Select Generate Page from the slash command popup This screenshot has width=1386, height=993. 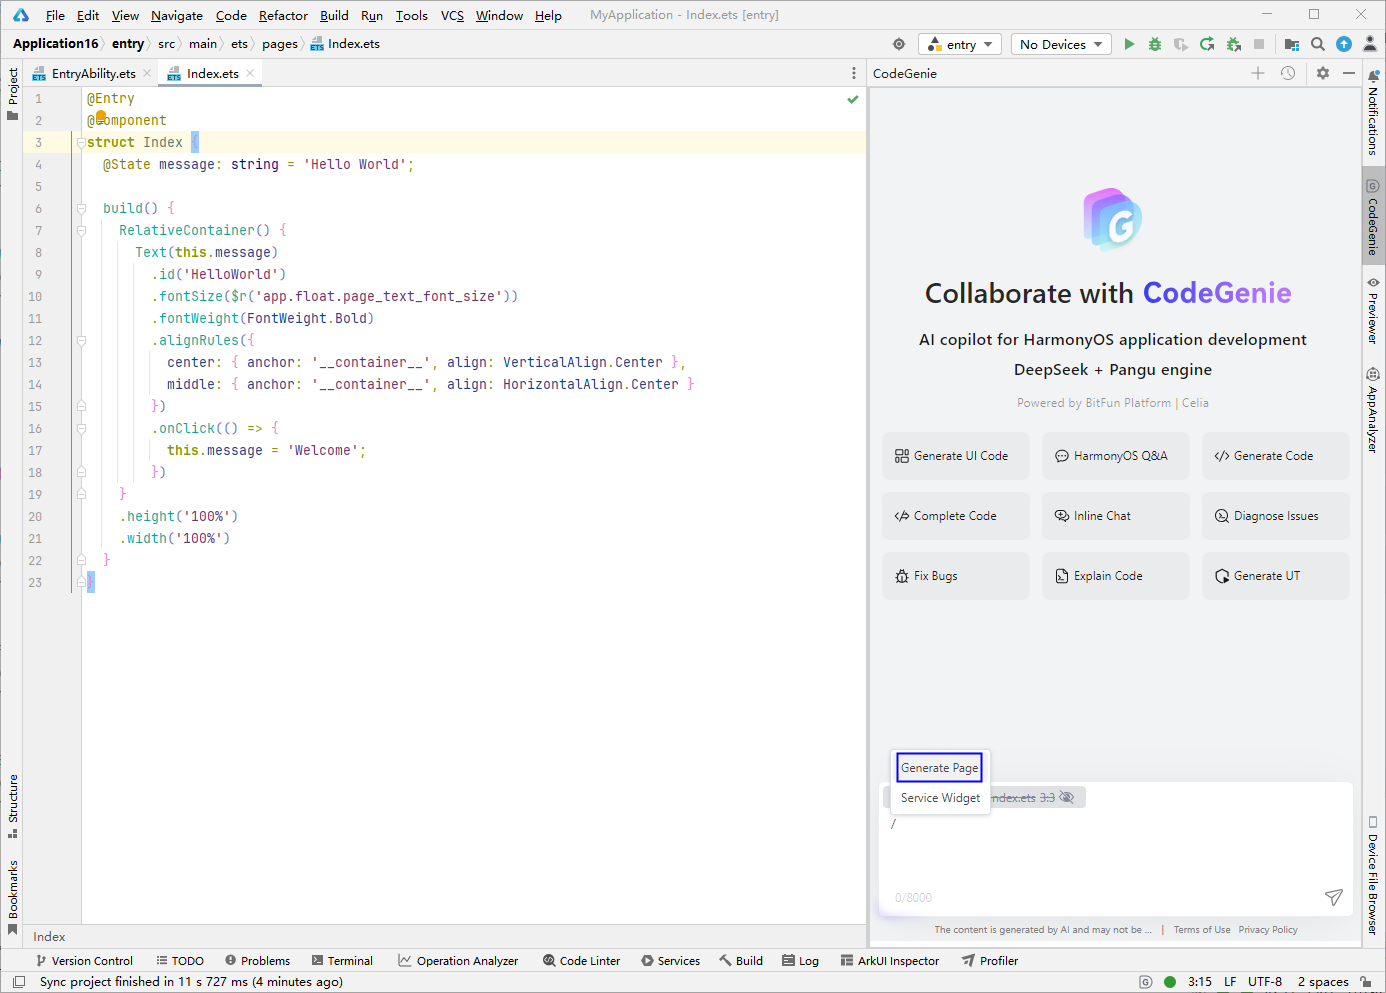(940, 767)
